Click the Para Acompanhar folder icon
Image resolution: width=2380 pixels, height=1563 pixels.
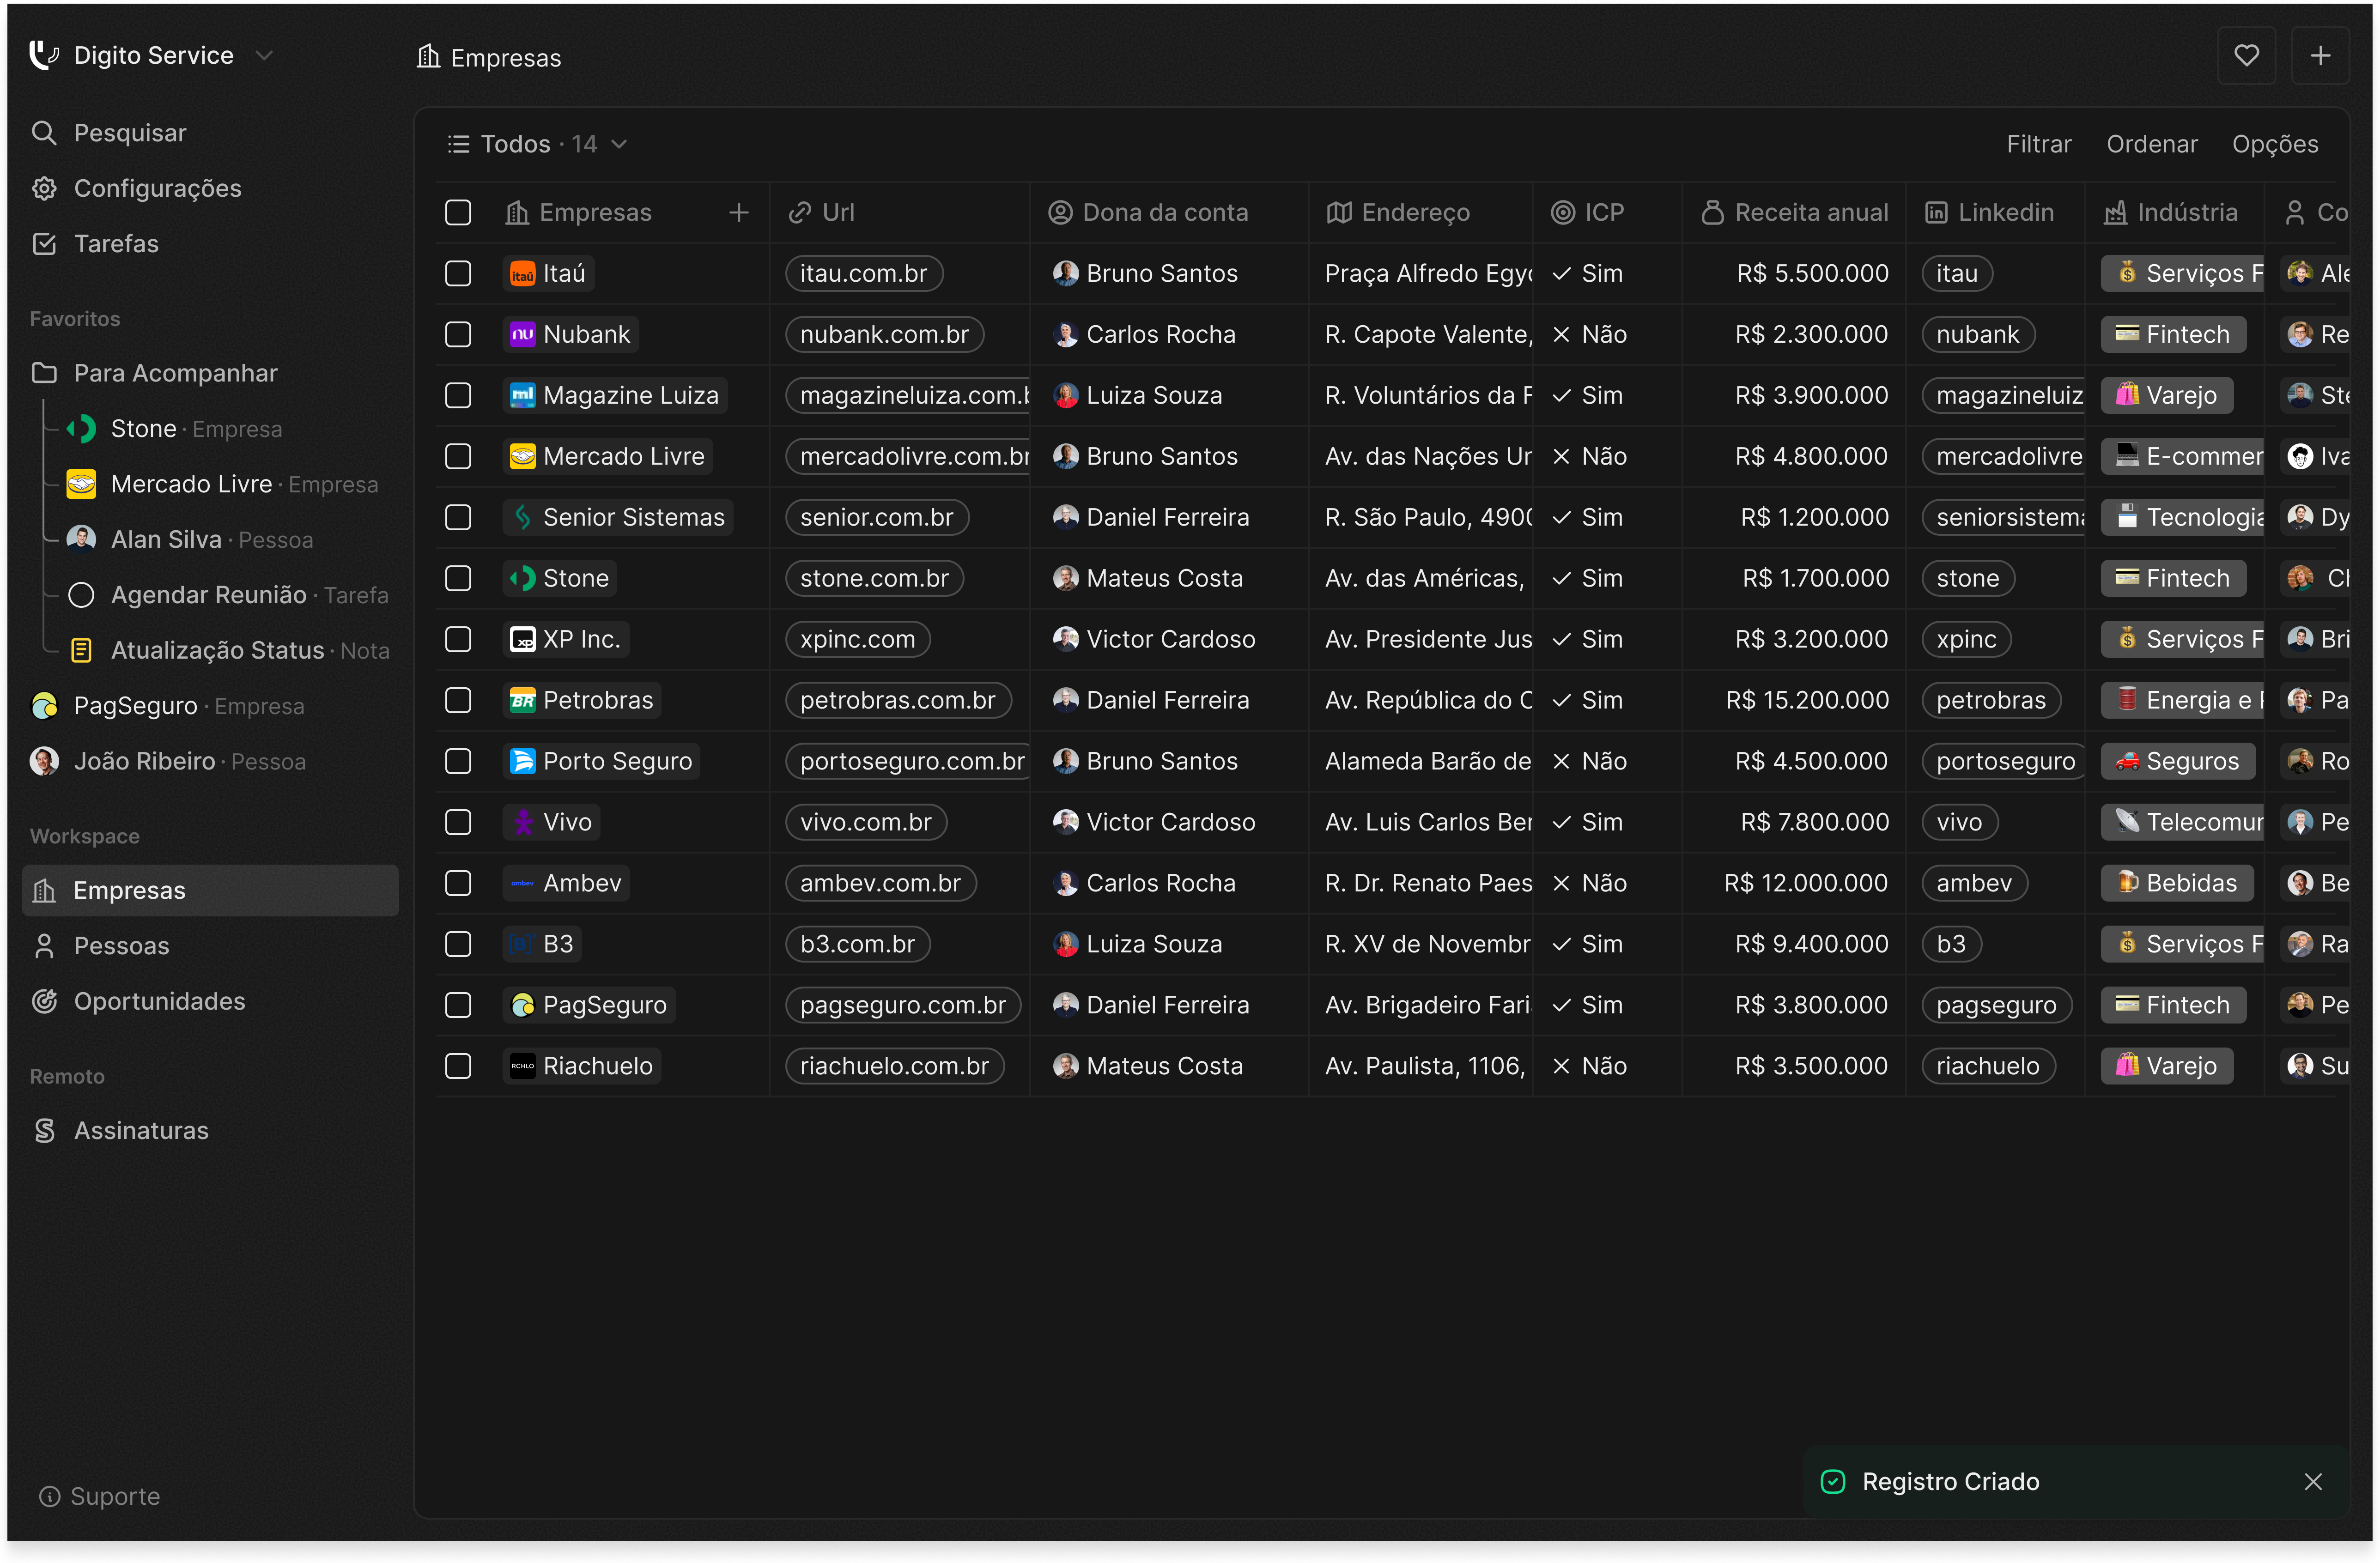point(44,373)
